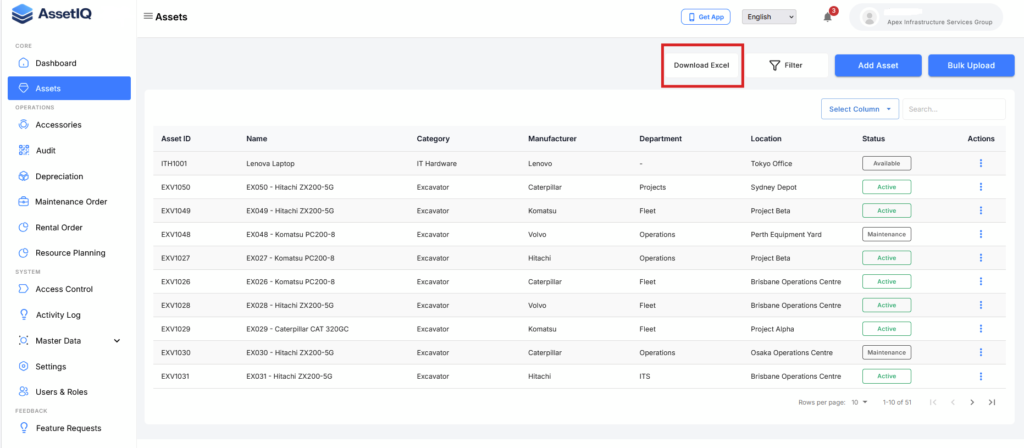Click the Access Control tag icon
Screen dimensions: 1024x448
[x=24, y=289]
